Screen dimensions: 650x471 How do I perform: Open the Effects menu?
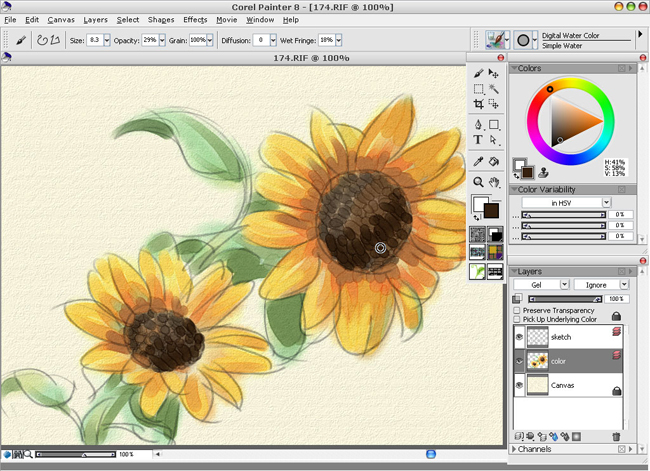pyautogui.click(x=195, y=20)
